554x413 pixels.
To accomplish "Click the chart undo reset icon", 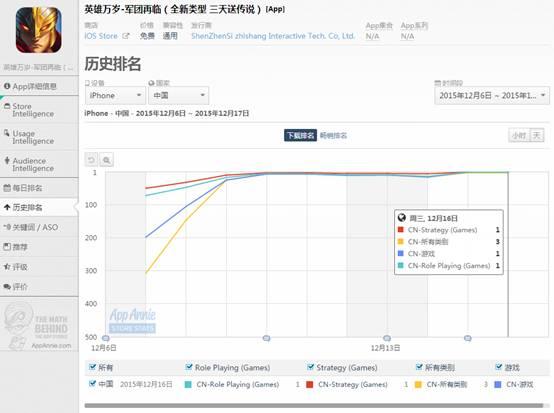I will [x=91, y=160].
